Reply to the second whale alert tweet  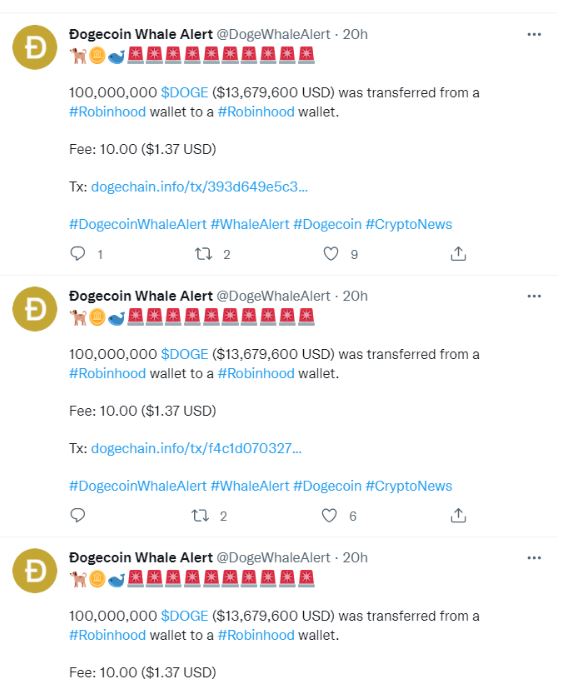click(x=78, y=515)
